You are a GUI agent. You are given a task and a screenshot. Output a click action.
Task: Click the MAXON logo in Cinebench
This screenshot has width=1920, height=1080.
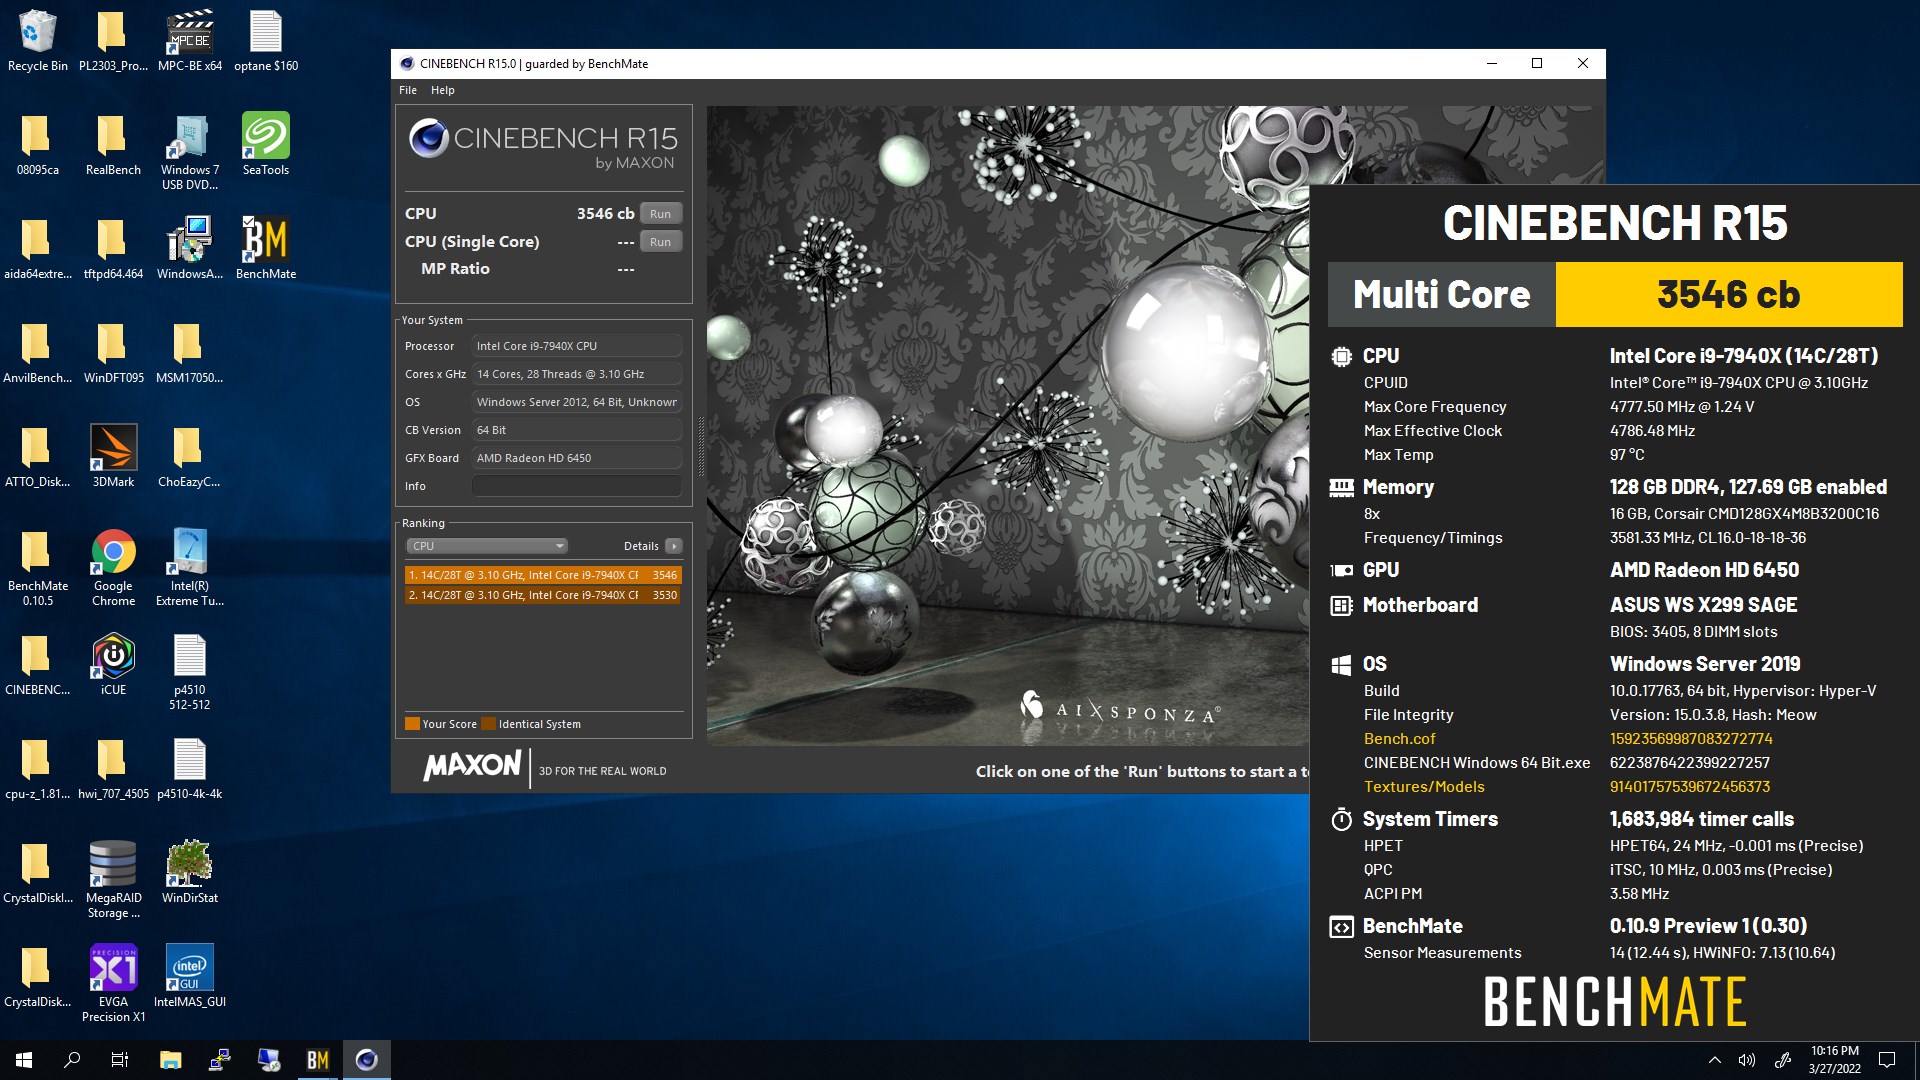[x=472, y=767]
